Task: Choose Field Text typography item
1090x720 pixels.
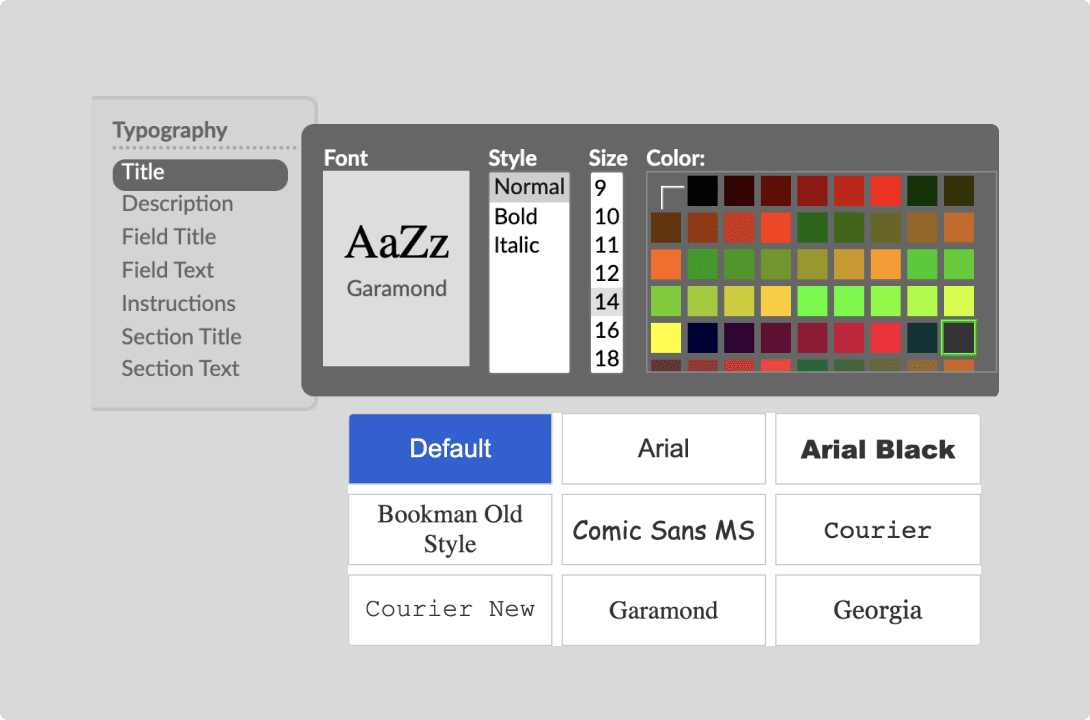Action: click(x=168, y=270)
